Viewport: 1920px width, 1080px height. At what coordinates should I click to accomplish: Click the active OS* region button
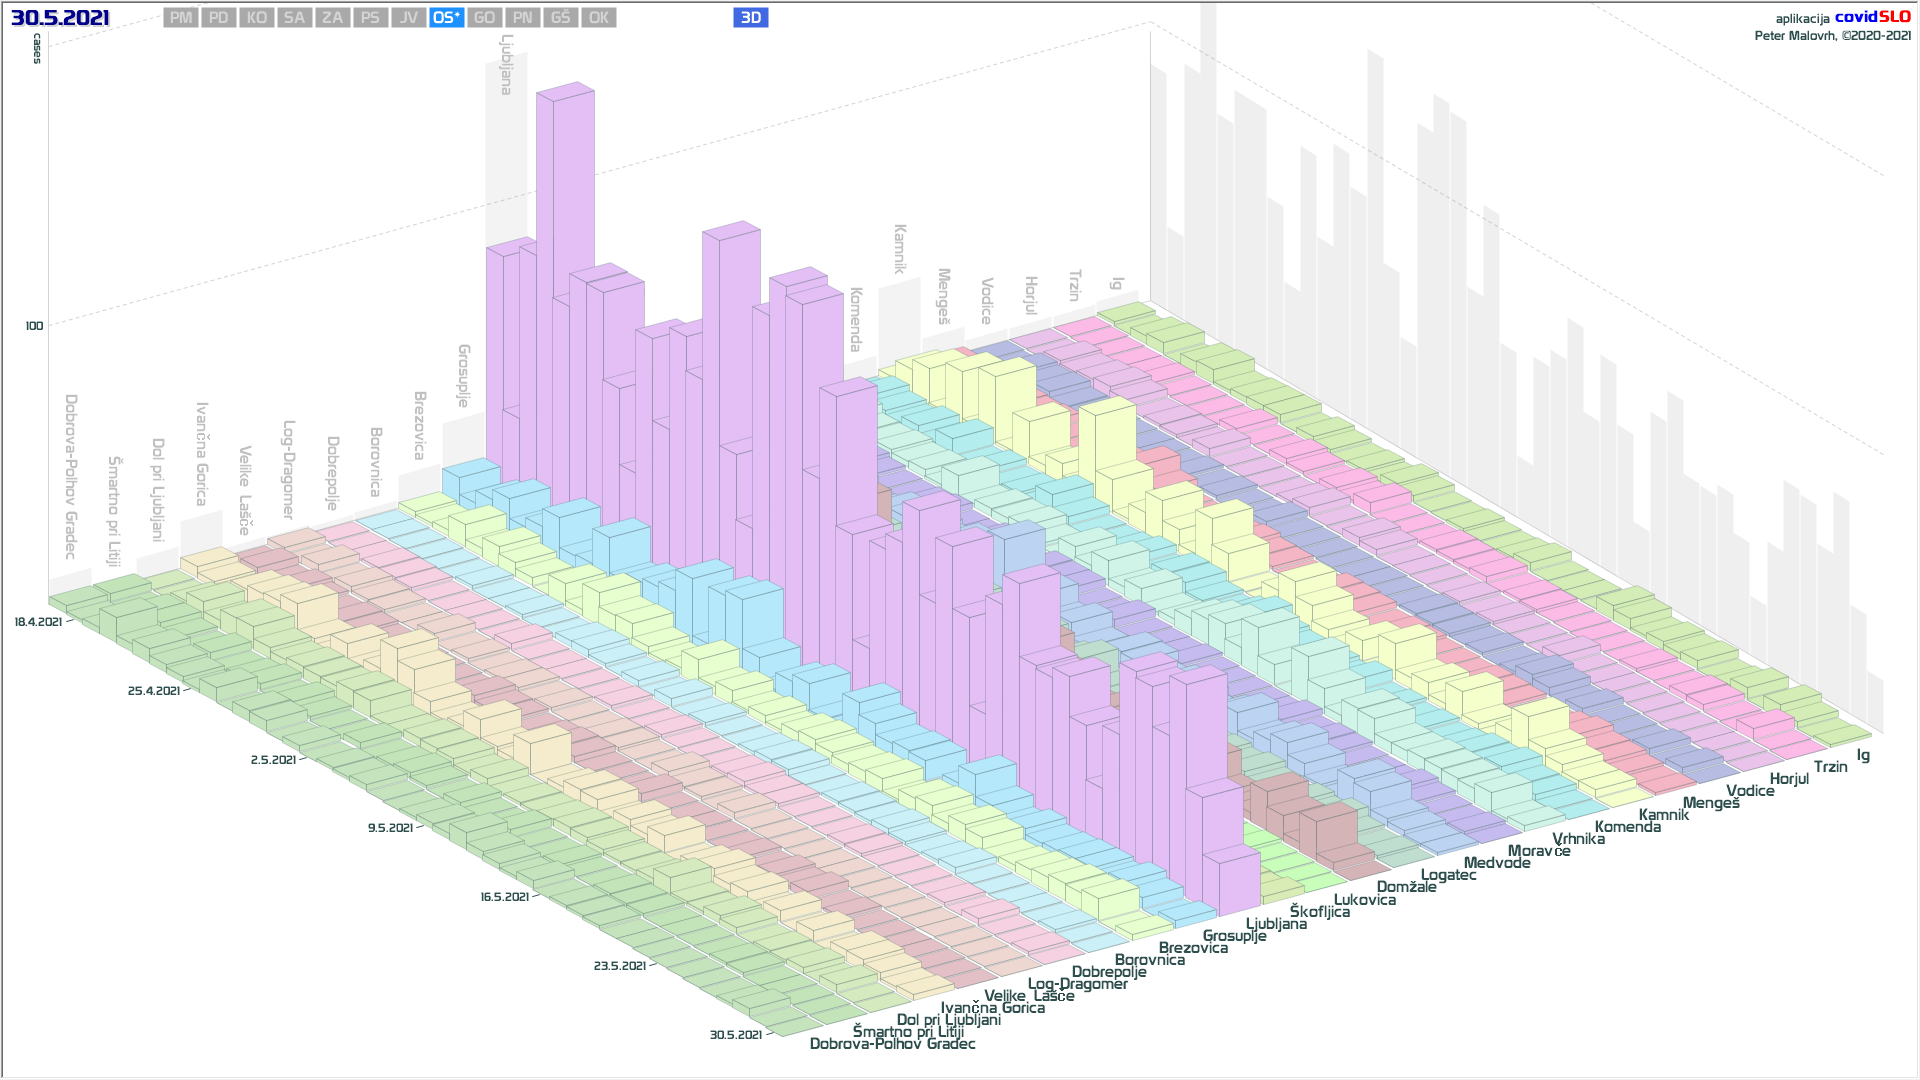point(446,18)
